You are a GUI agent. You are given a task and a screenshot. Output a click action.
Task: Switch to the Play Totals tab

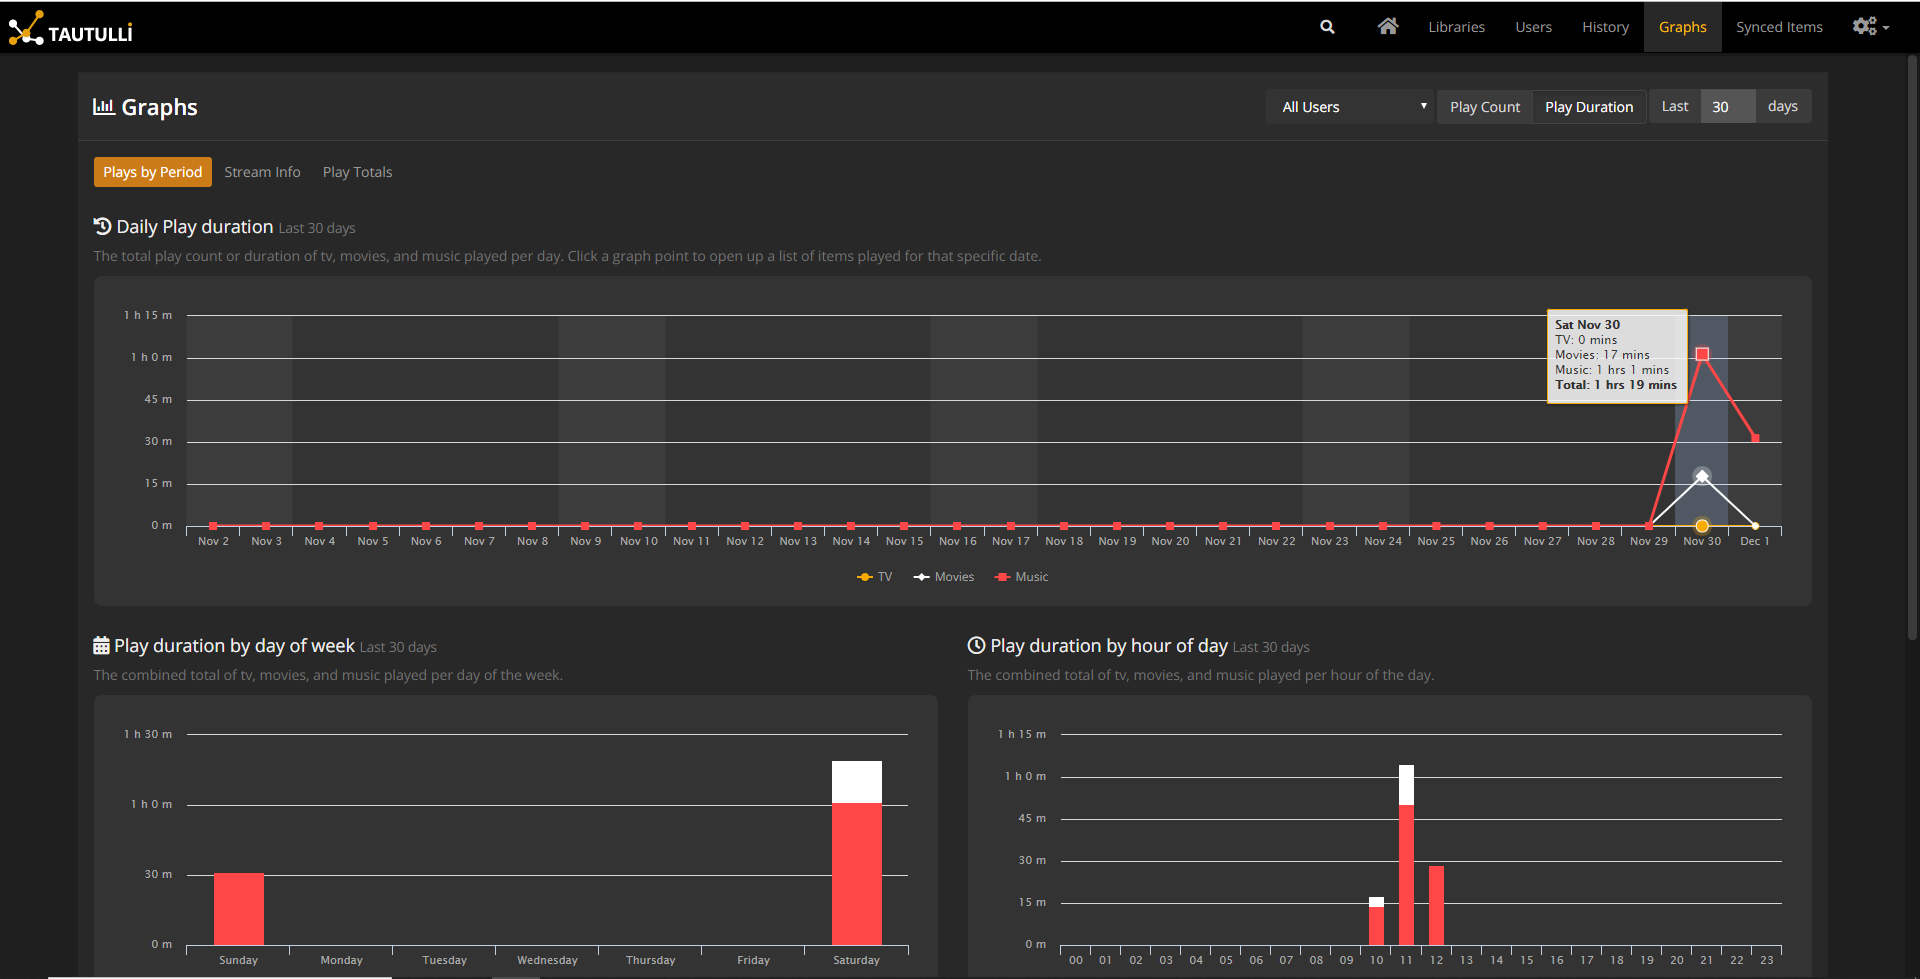point(357,172)
